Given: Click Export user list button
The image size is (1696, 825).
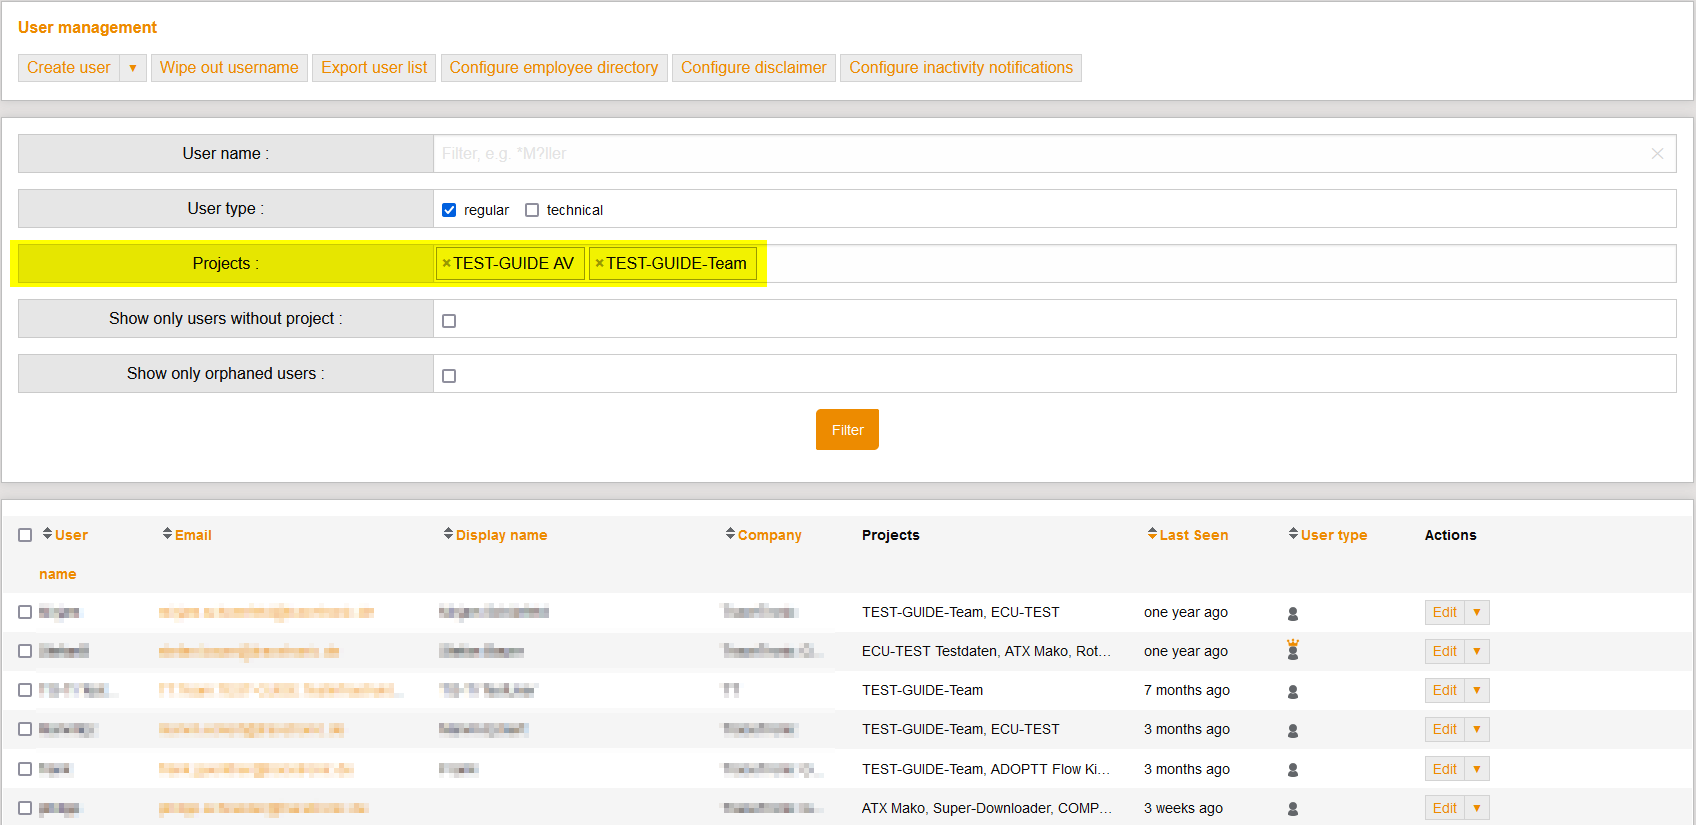Looking at the screenshot, I should tap(374, 68).
